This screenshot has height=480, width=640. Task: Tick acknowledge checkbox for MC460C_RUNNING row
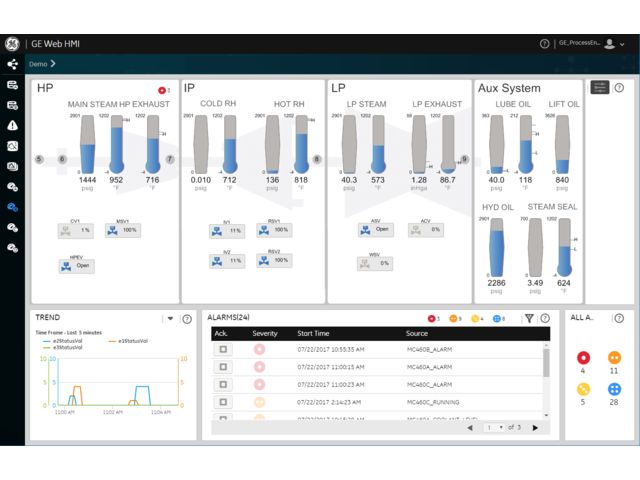click(224, 401)
